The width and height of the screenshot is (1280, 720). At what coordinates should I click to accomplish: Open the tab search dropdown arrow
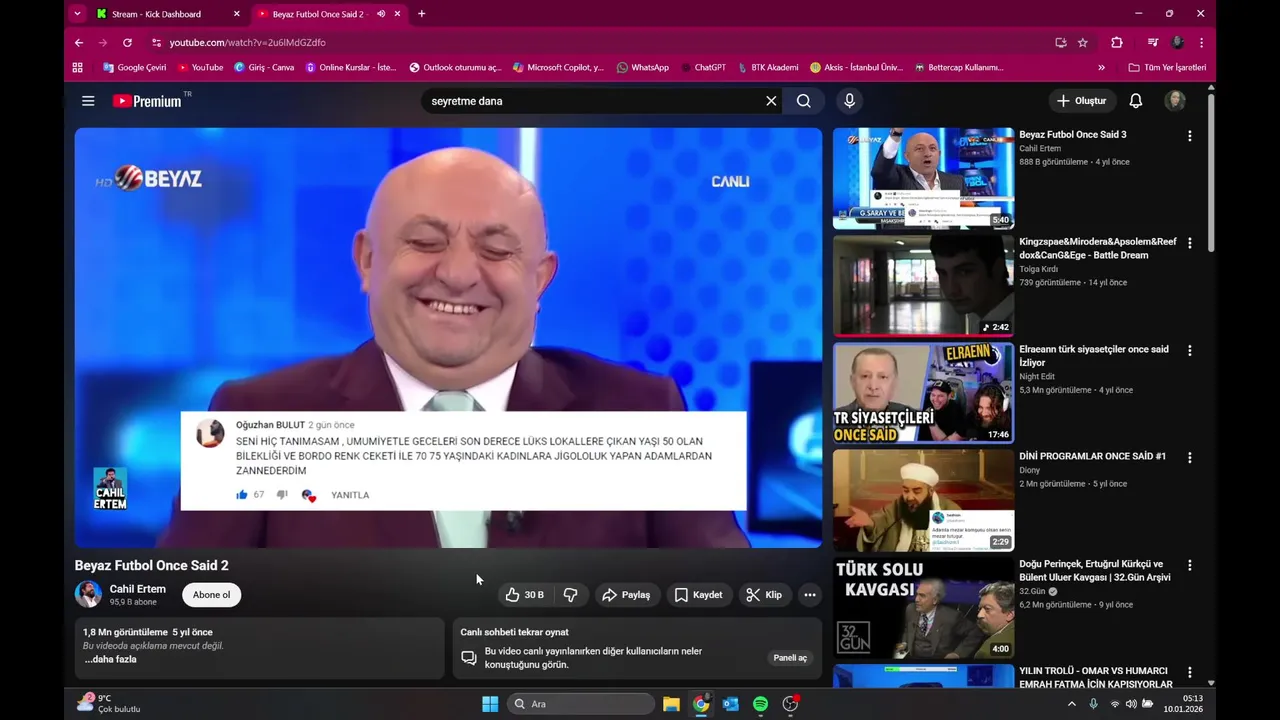[77, 14]
